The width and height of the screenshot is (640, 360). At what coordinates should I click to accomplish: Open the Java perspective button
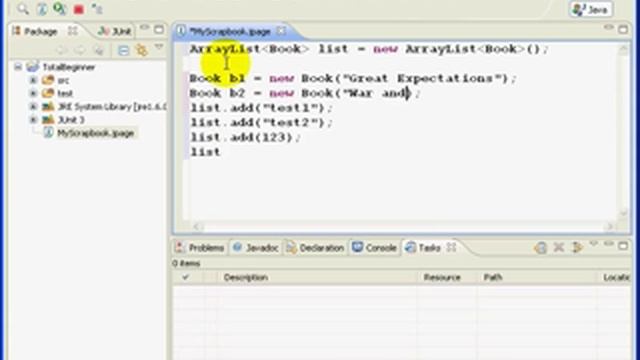coord(591,9)
